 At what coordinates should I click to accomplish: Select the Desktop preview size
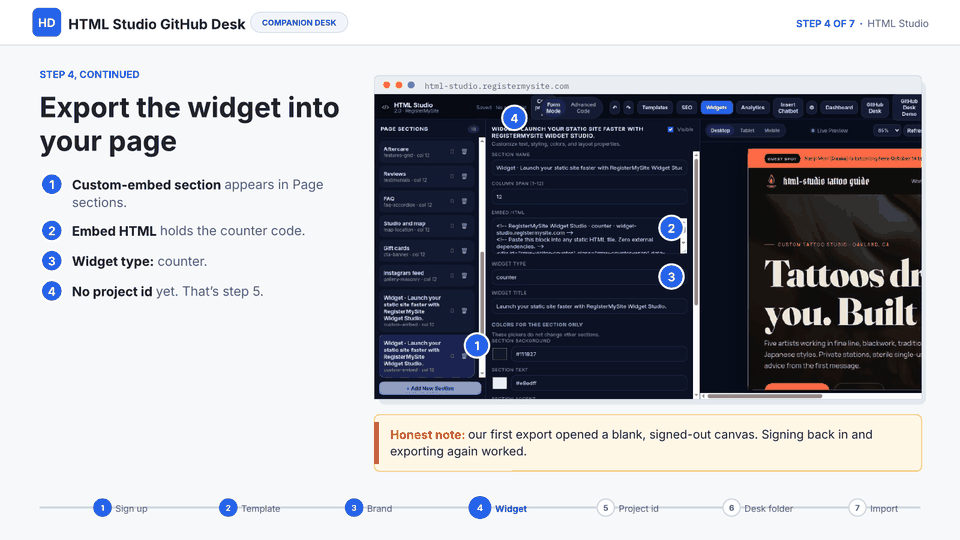click(x=720, y=130)
